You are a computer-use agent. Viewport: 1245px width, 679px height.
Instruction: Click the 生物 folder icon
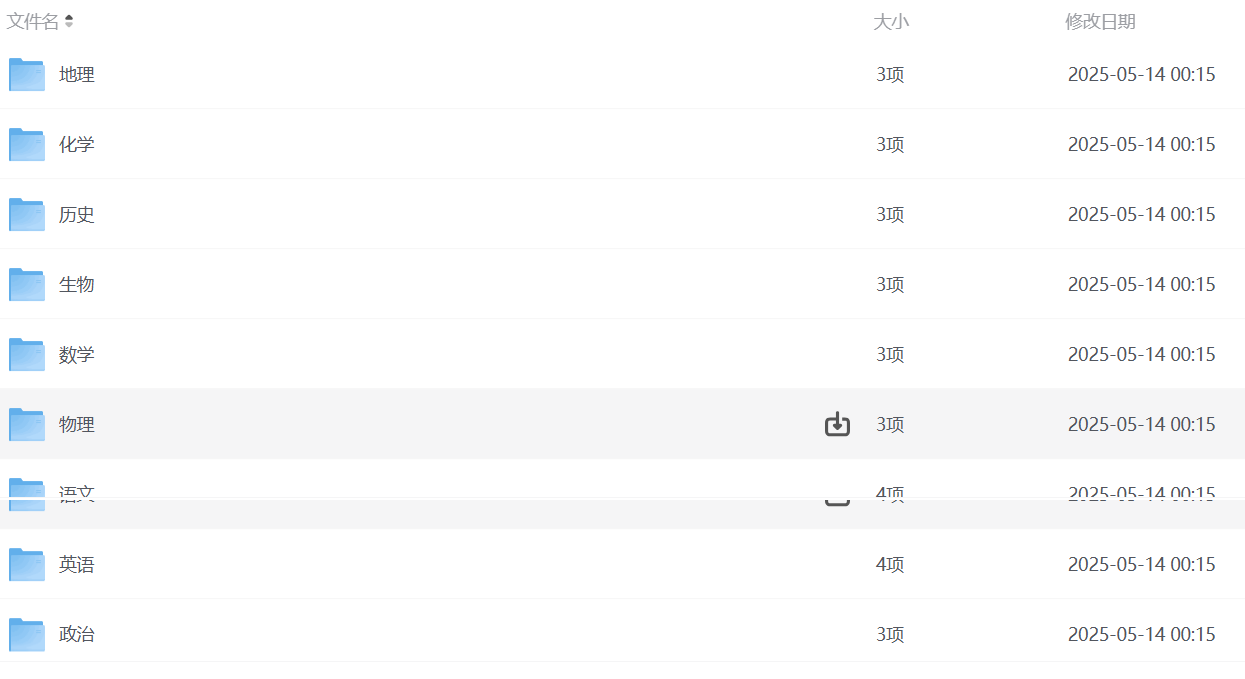click(27, 285)
